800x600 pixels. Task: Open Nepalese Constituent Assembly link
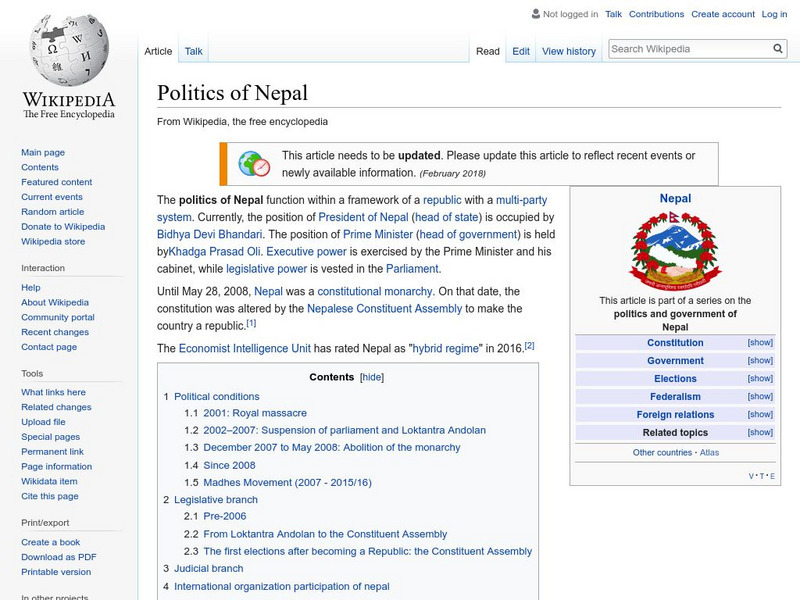coord(384,309)
